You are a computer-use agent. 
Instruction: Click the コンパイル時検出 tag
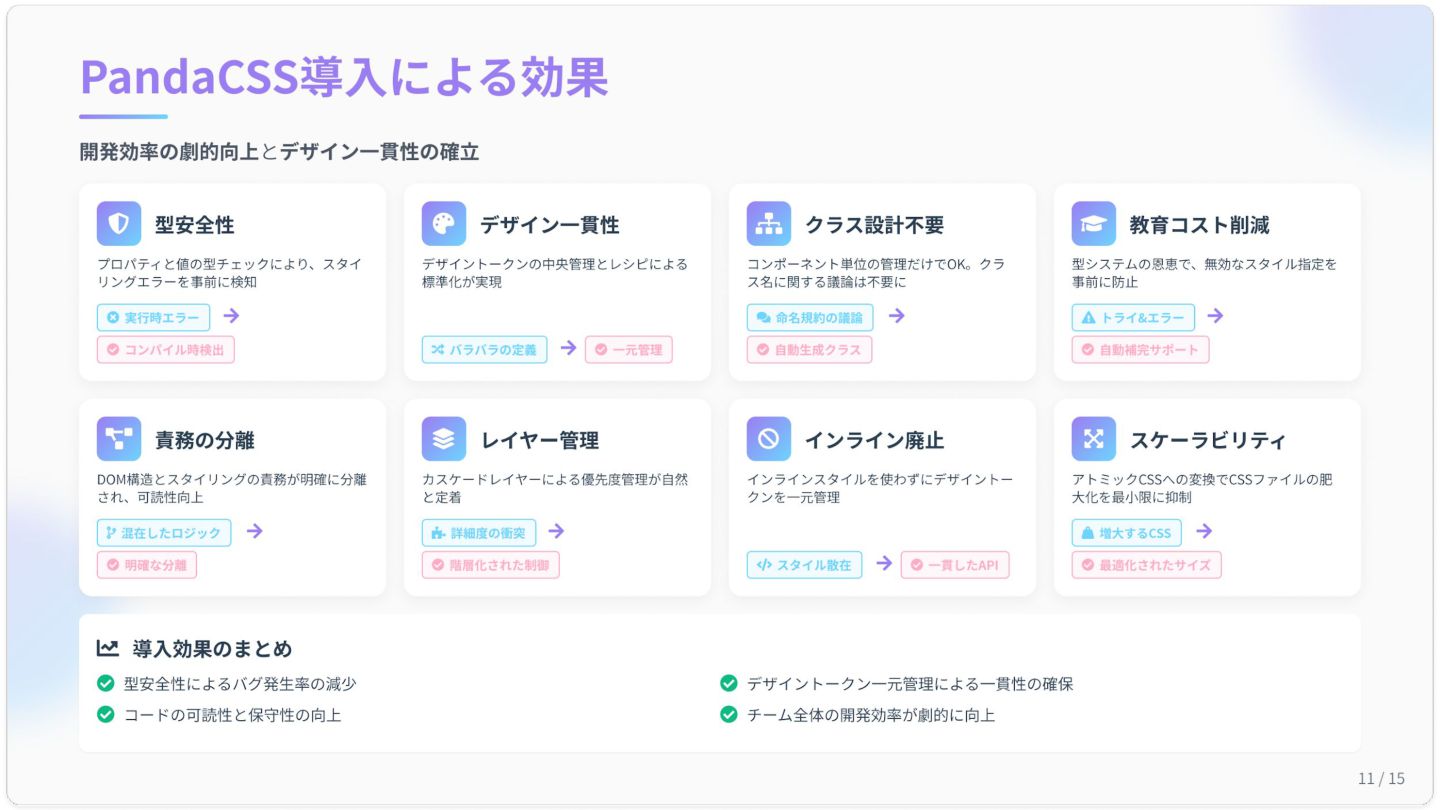(x=166, y=350)
